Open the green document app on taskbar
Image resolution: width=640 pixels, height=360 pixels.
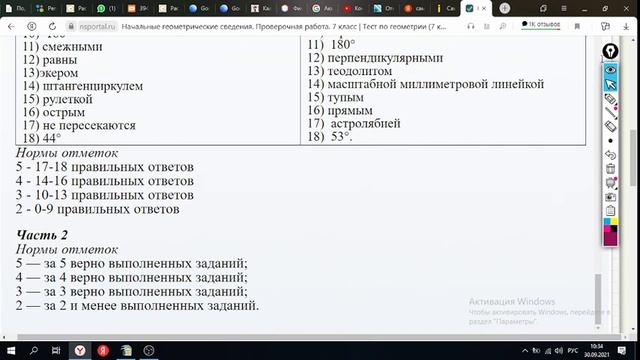tap(127, 351)
